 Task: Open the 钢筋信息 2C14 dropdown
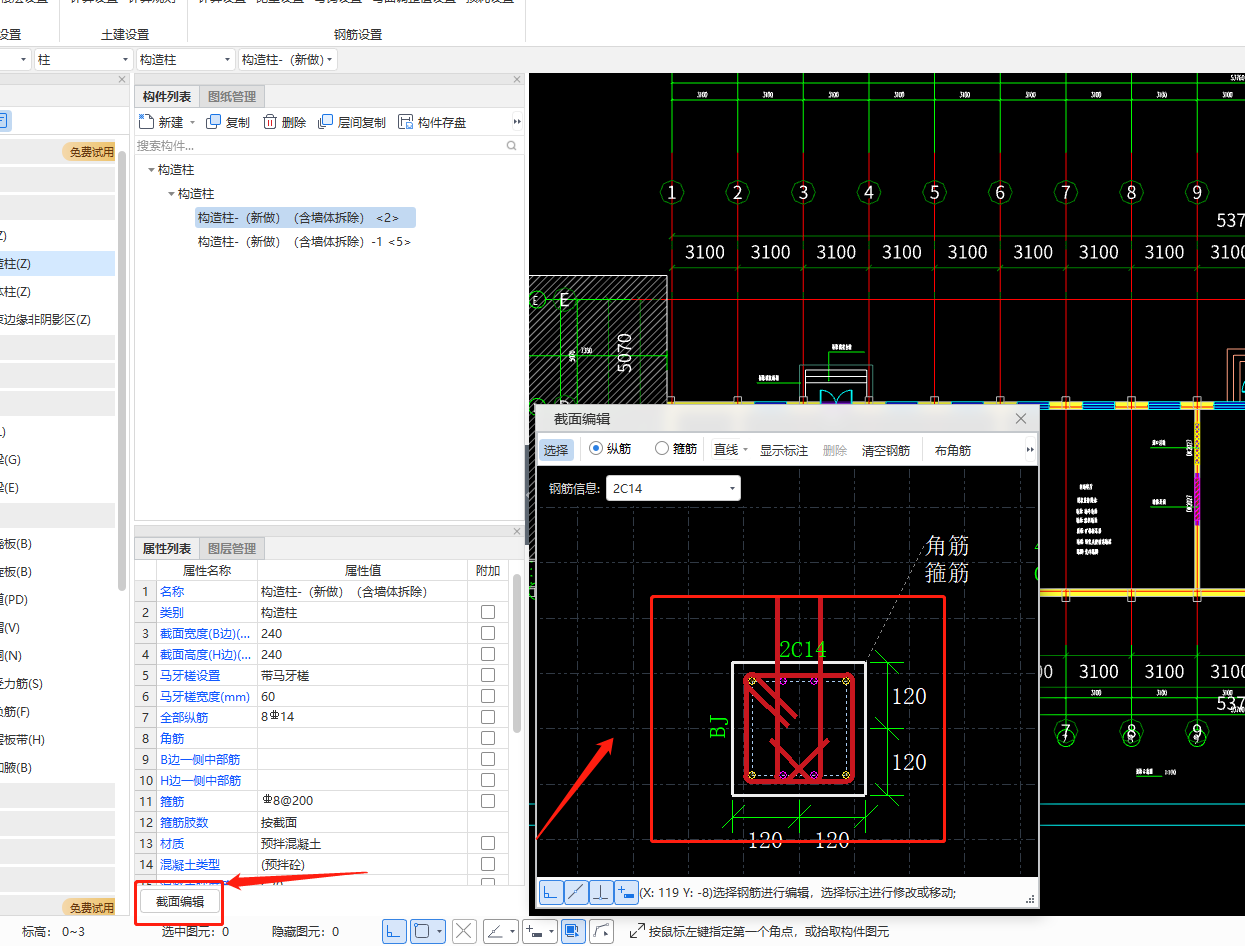click(732, 489)
